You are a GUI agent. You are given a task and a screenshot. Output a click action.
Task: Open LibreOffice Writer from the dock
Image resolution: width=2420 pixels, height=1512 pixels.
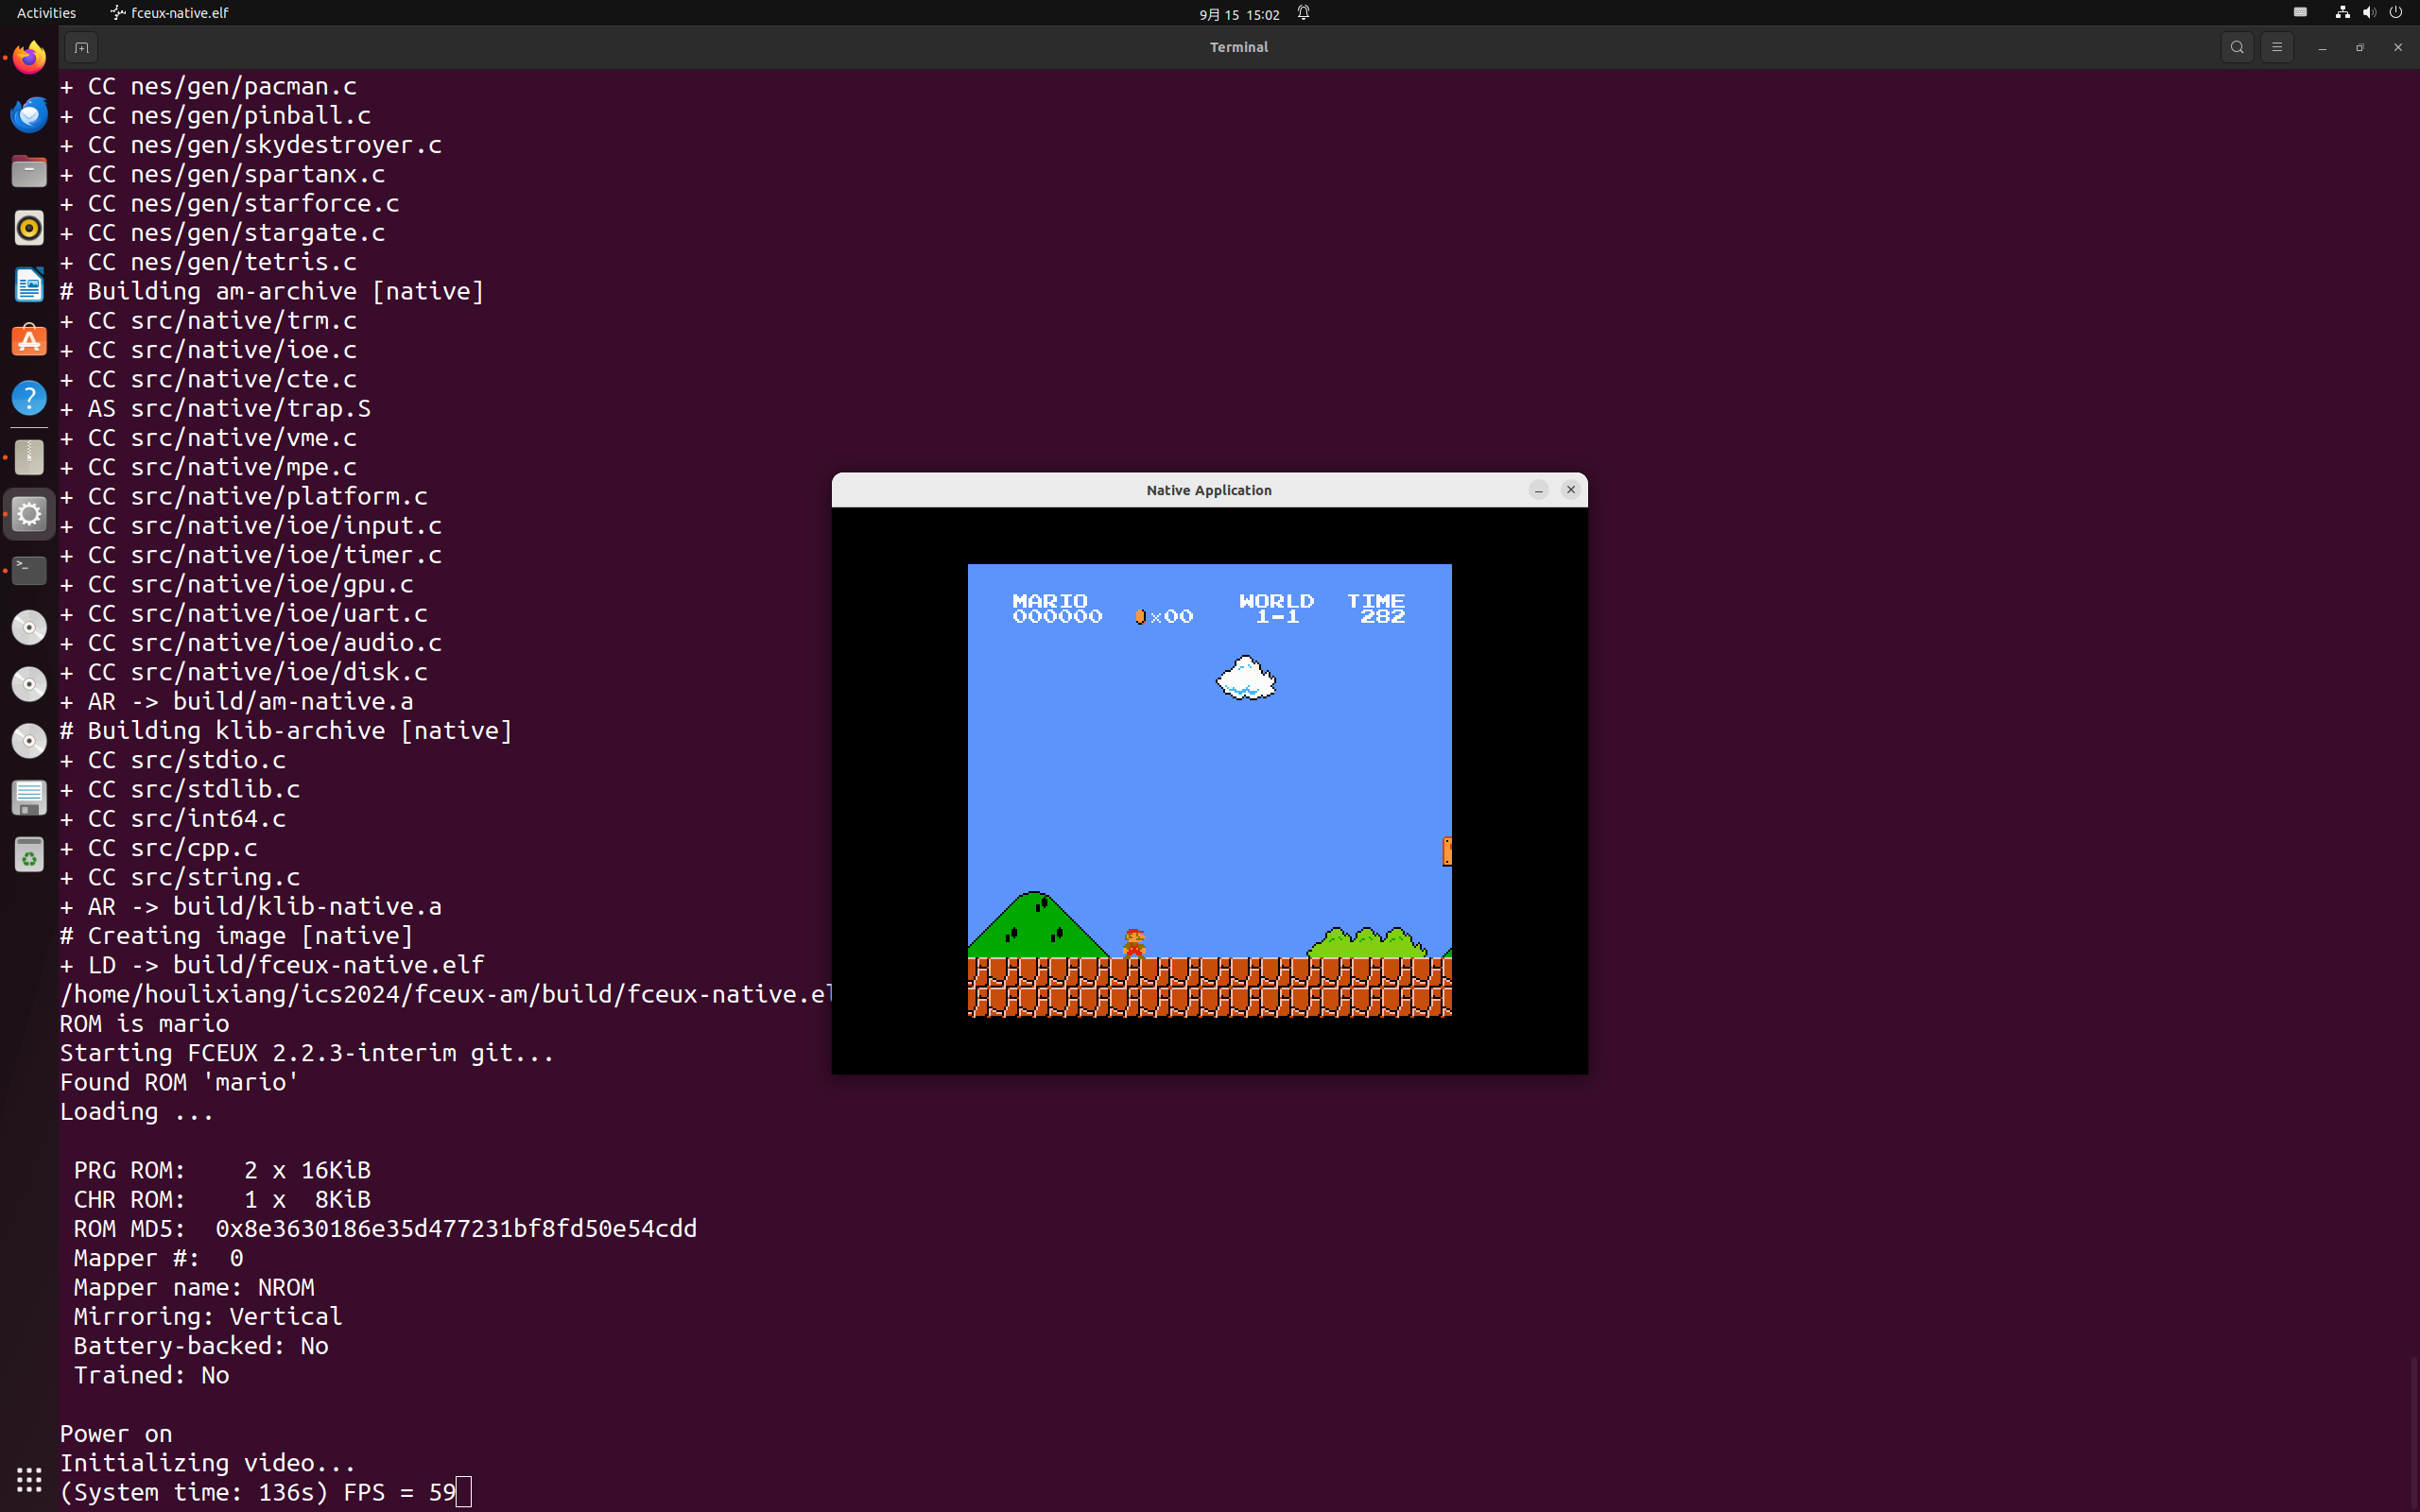[x=29, y=285]
